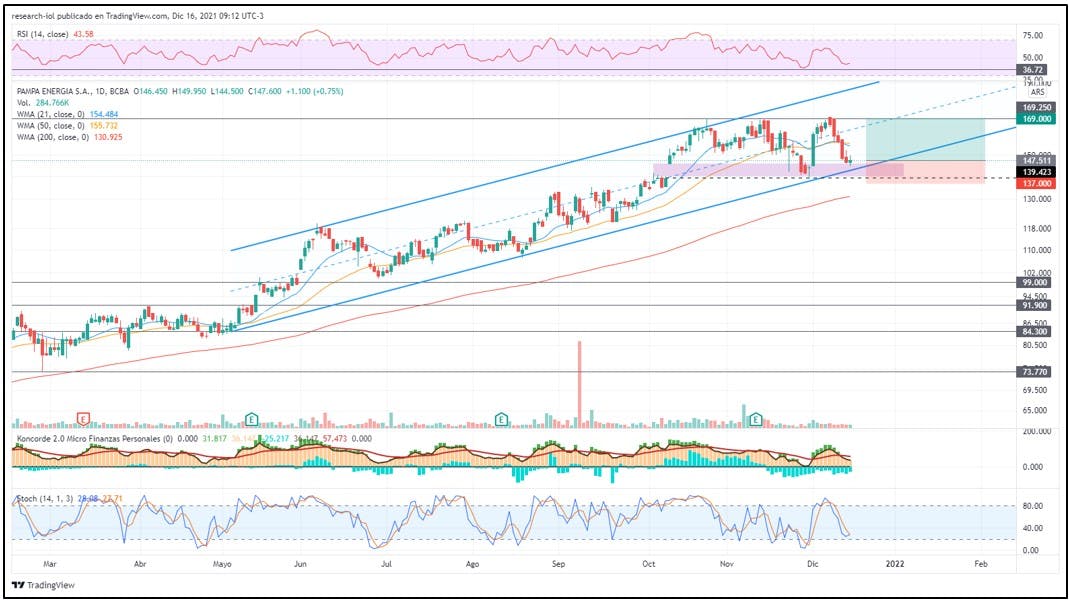Click the 84.300 horizontal line label
Viewport: 1069px width, 601px height.
point(1035,332)
